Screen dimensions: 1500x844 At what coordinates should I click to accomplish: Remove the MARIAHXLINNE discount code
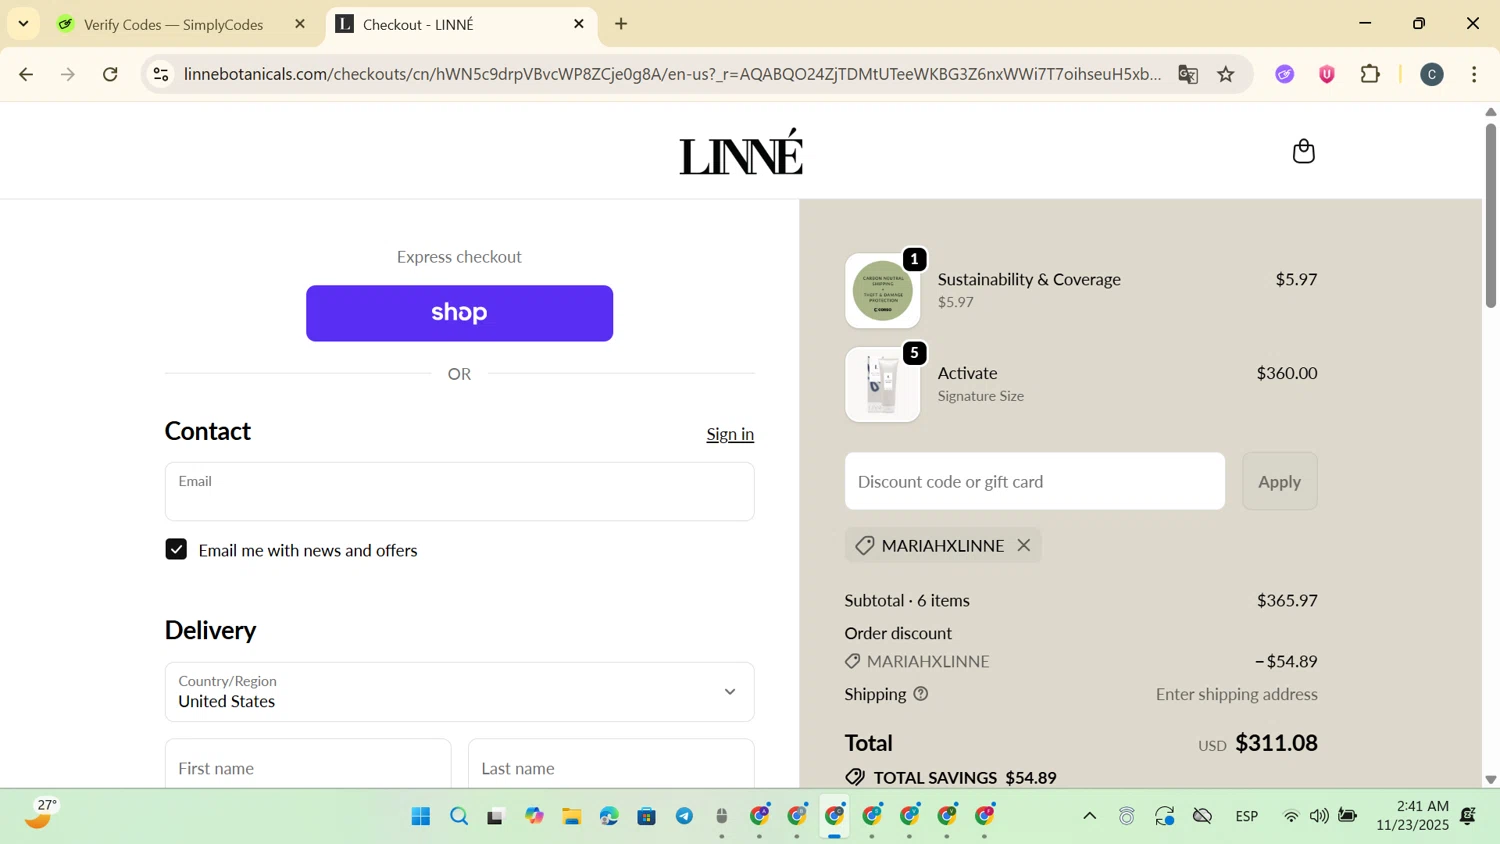(x=1024, y=545)
